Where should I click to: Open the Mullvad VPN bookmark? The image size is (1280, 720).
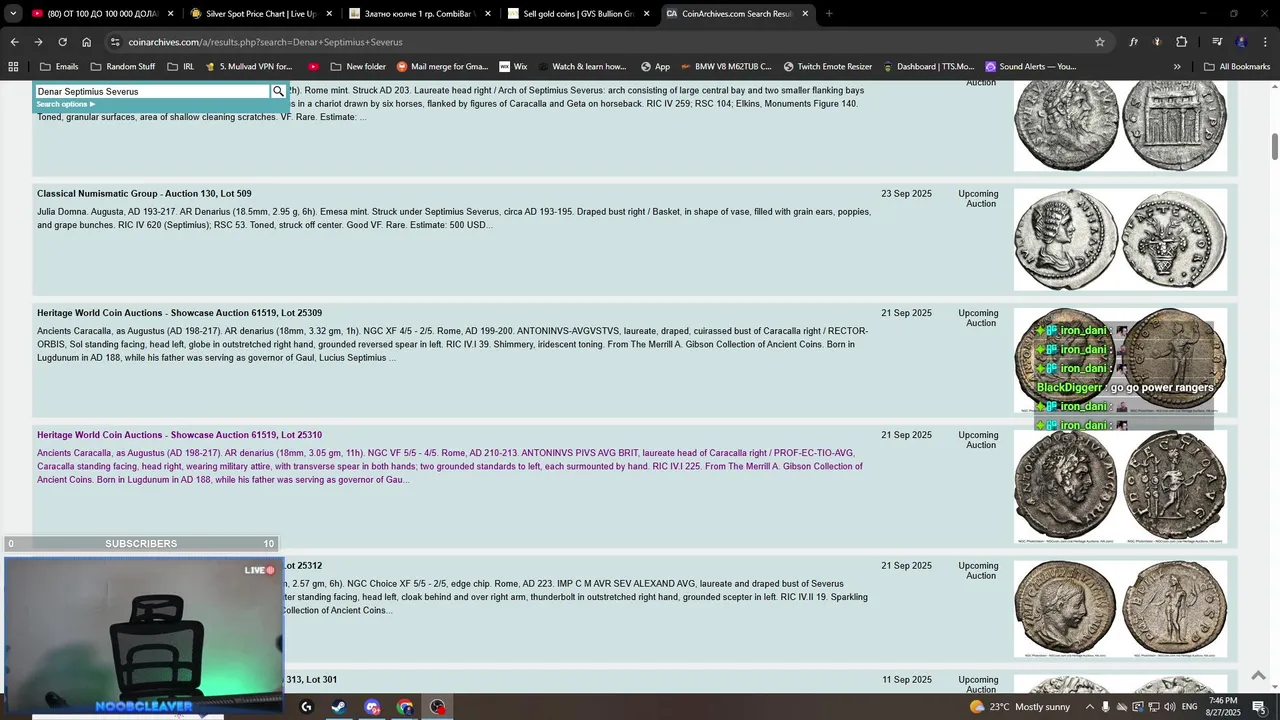tap(250, 67)
